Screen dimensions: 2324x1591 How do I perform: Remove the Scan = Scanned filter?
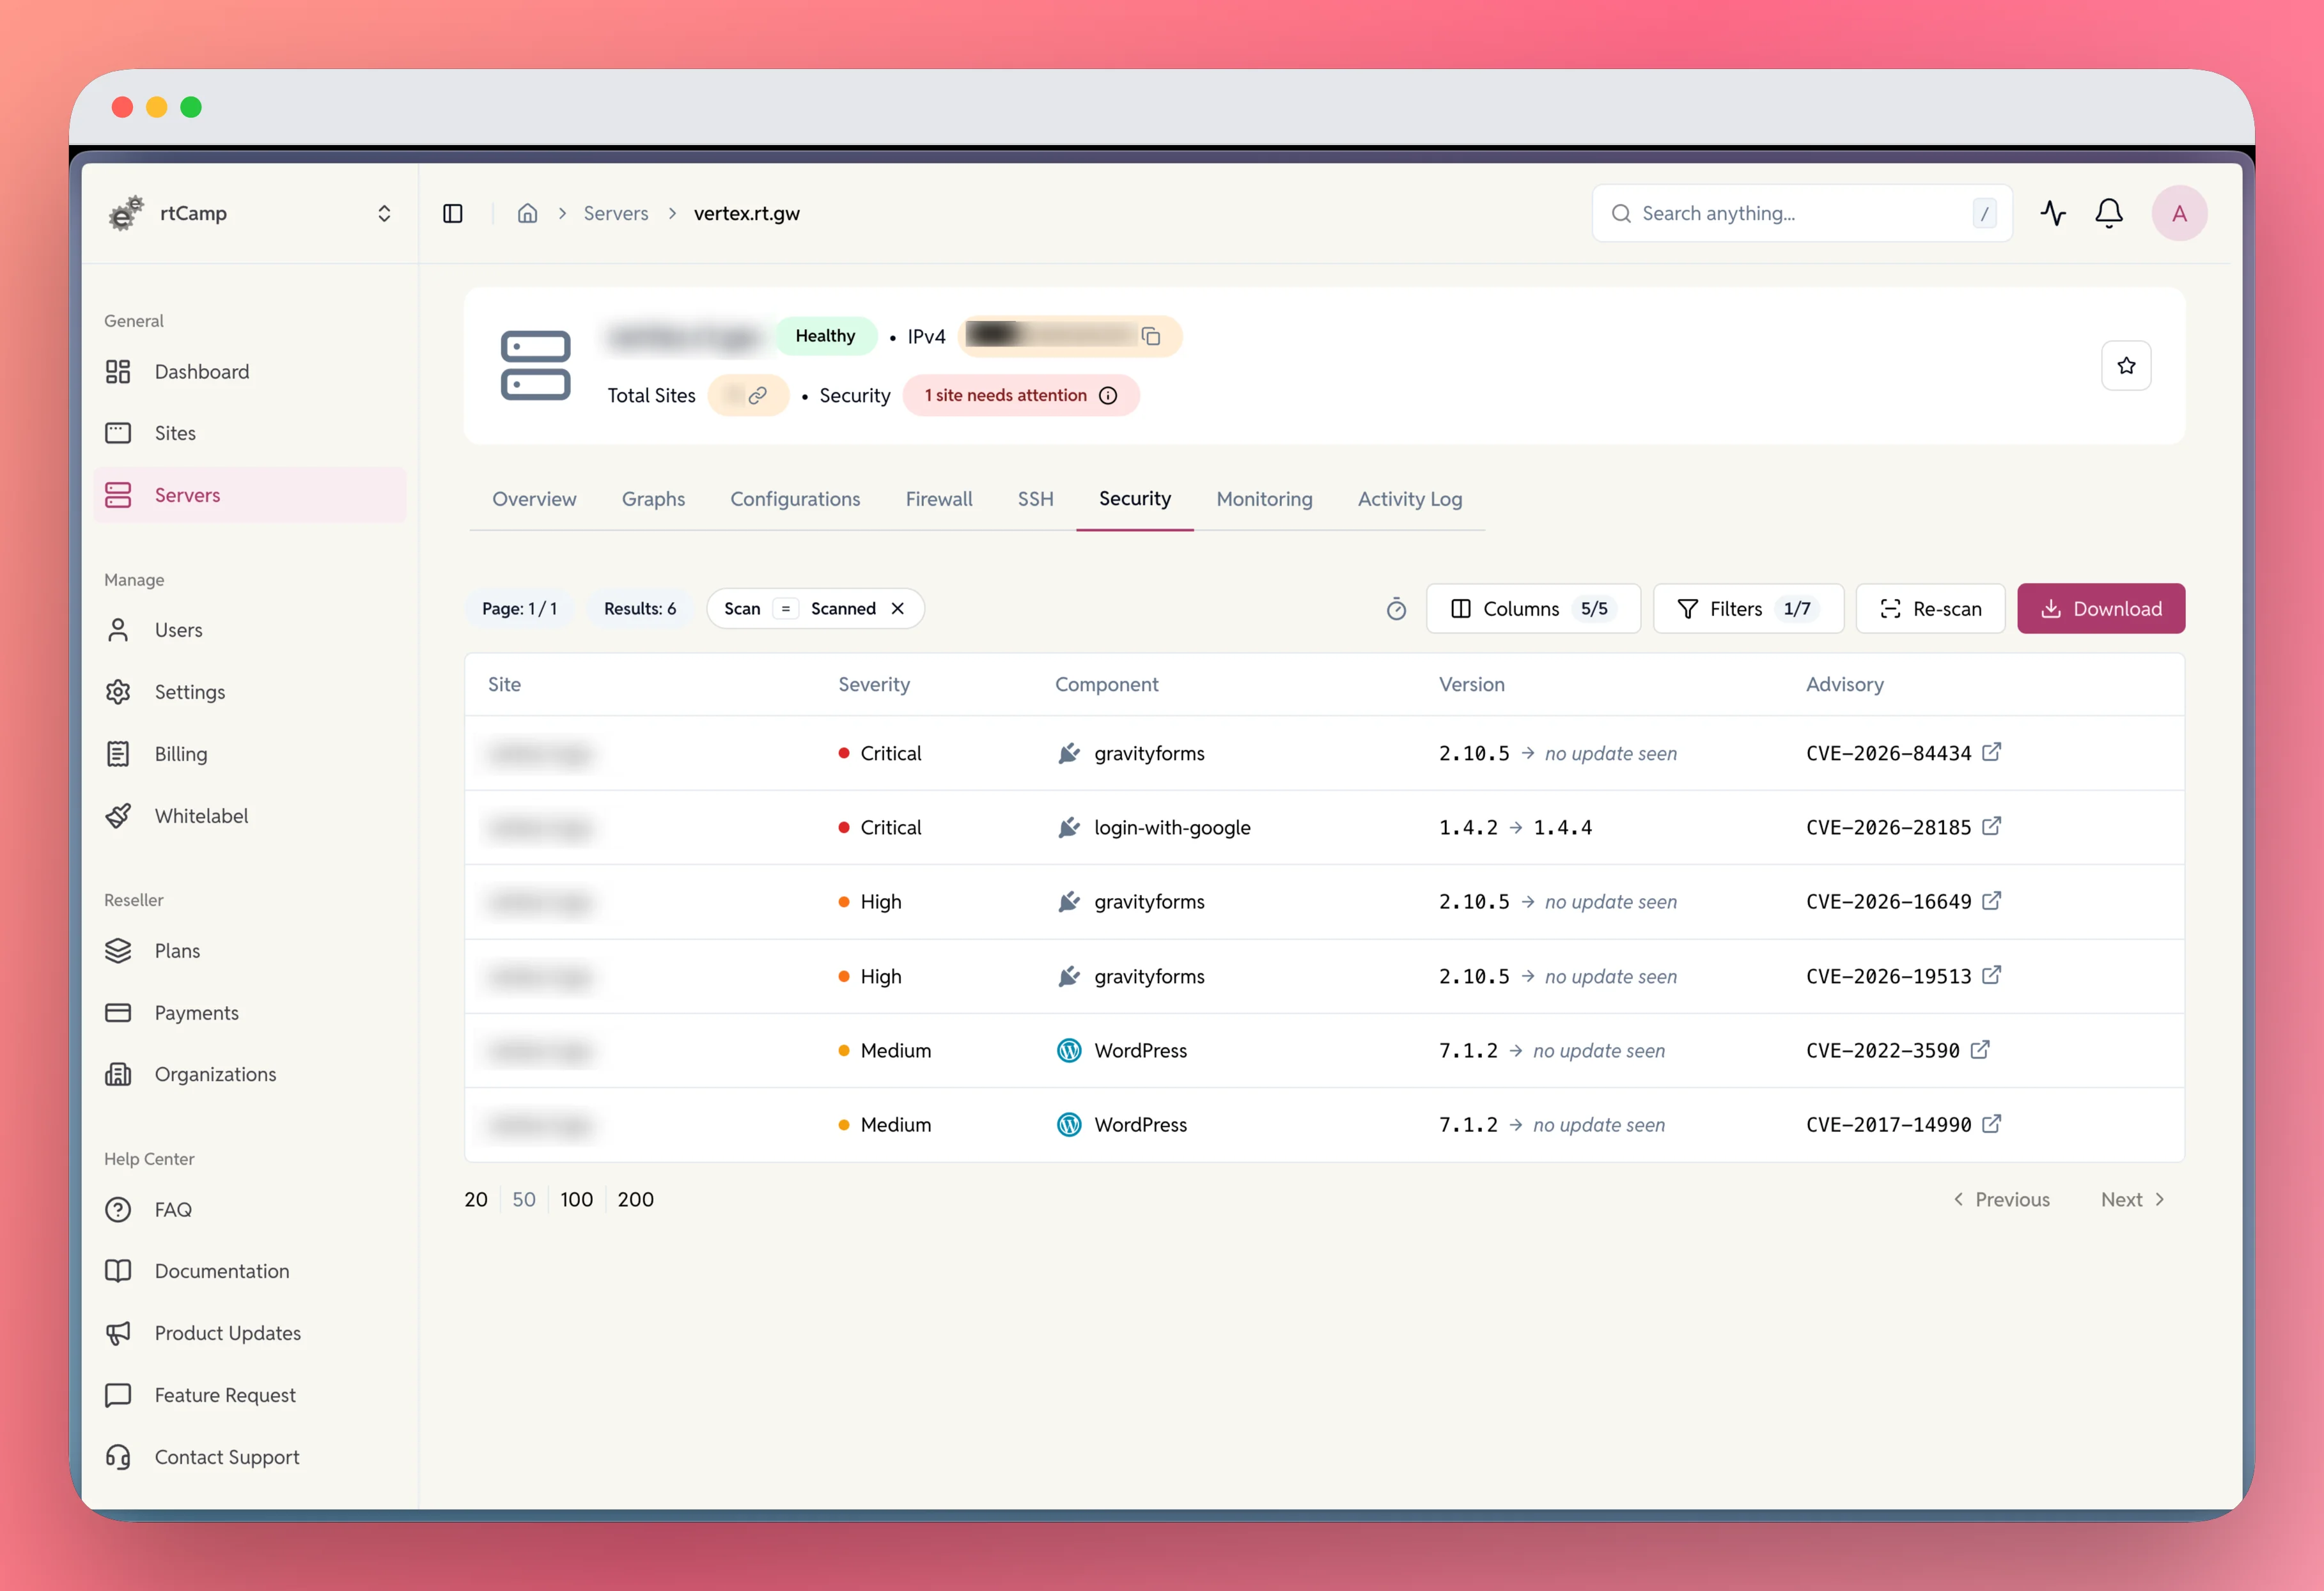[x=897, y=609]
